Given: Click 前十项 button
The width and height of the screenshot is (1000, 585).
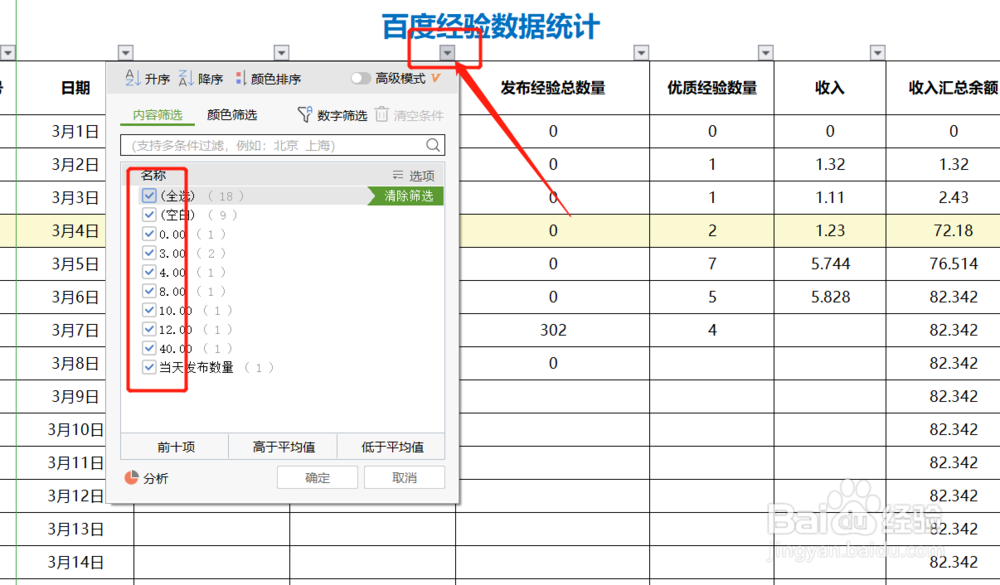Looking at the screenshot, I should pyautogui.click(x=175, y=447).
